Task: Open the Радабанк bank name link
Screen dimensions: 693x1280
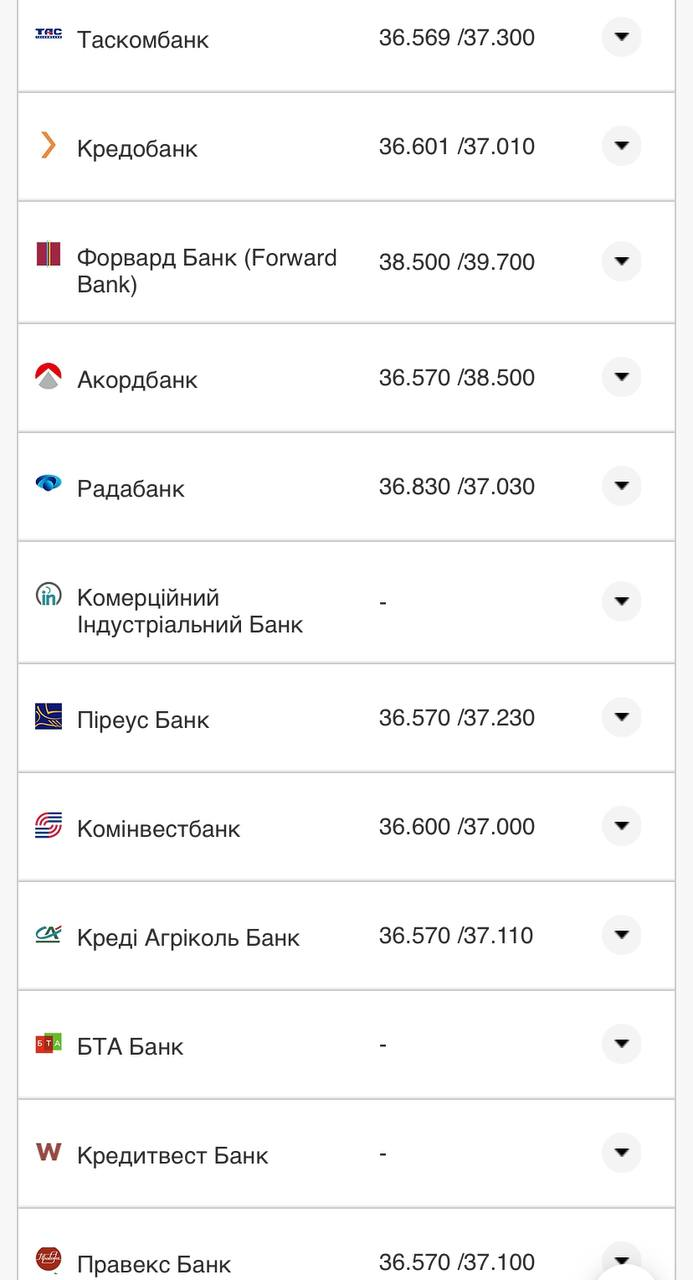Action: [x=131, y=488]
